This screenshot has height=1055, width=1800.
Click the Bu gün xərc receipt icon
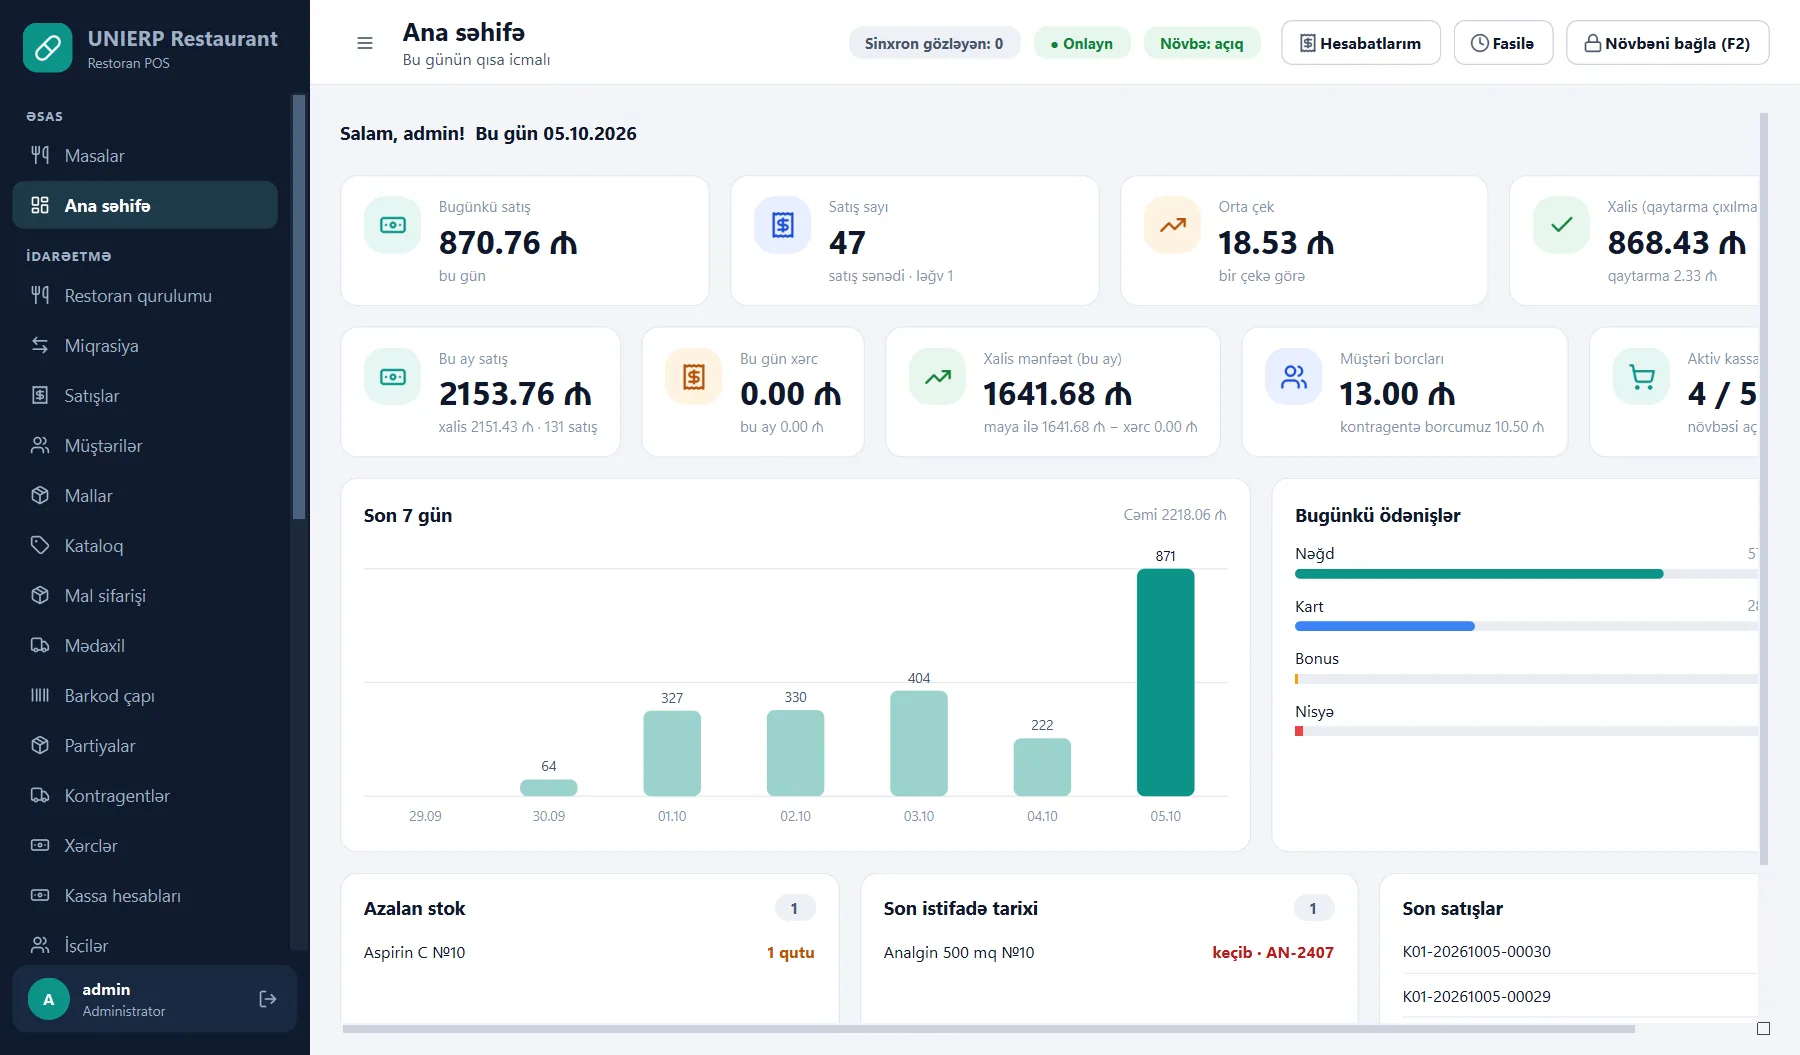coord(694,377)
